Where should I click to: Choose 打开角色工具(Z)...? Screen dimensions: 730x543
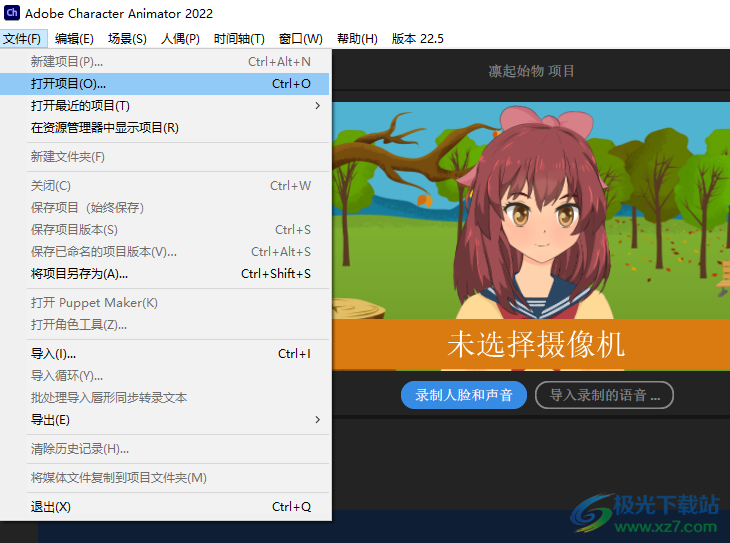pyautogui.click(x=164, y=325)
